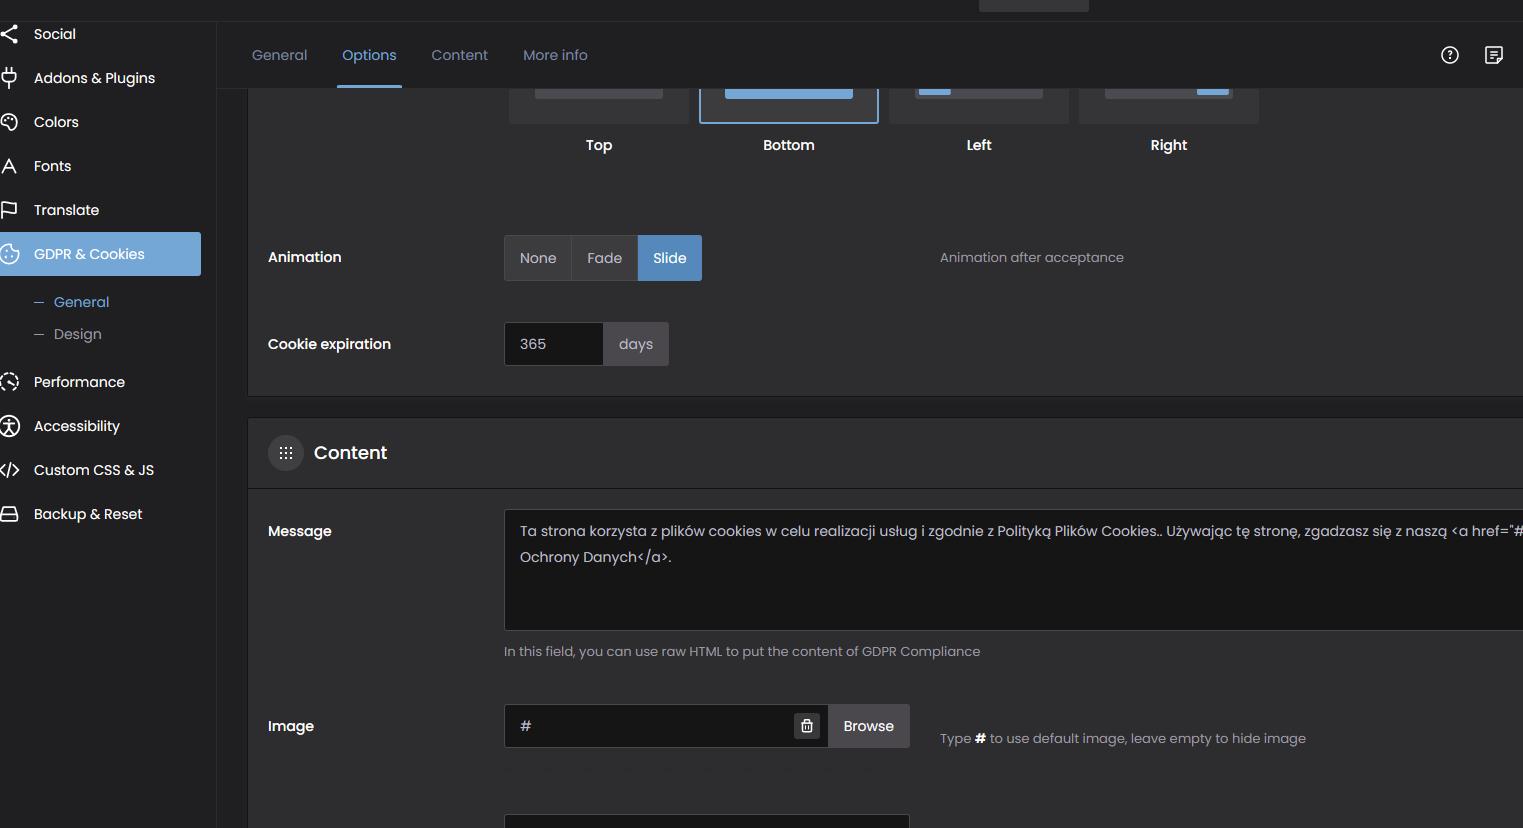Open the help question mark icon
The height and width of the screenshot is (828, 1523).
pyautogui.click(x=1450, y=55)
